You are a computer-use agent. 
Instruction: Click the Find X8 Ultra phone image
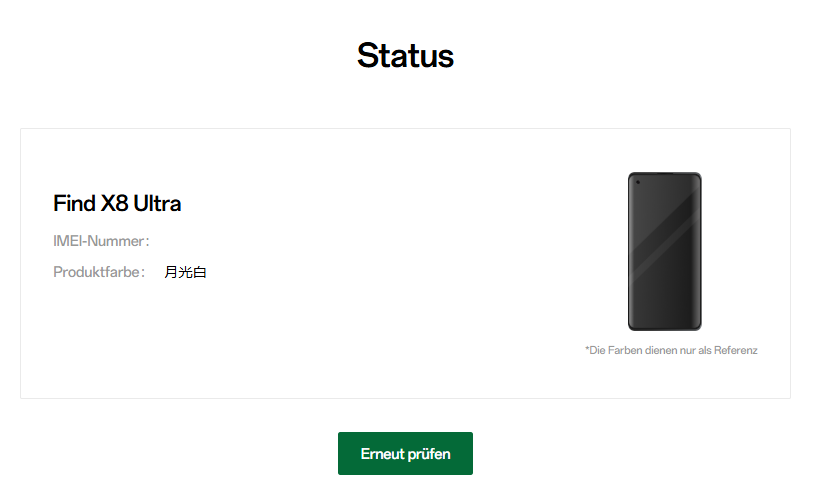tap(664, 251)
